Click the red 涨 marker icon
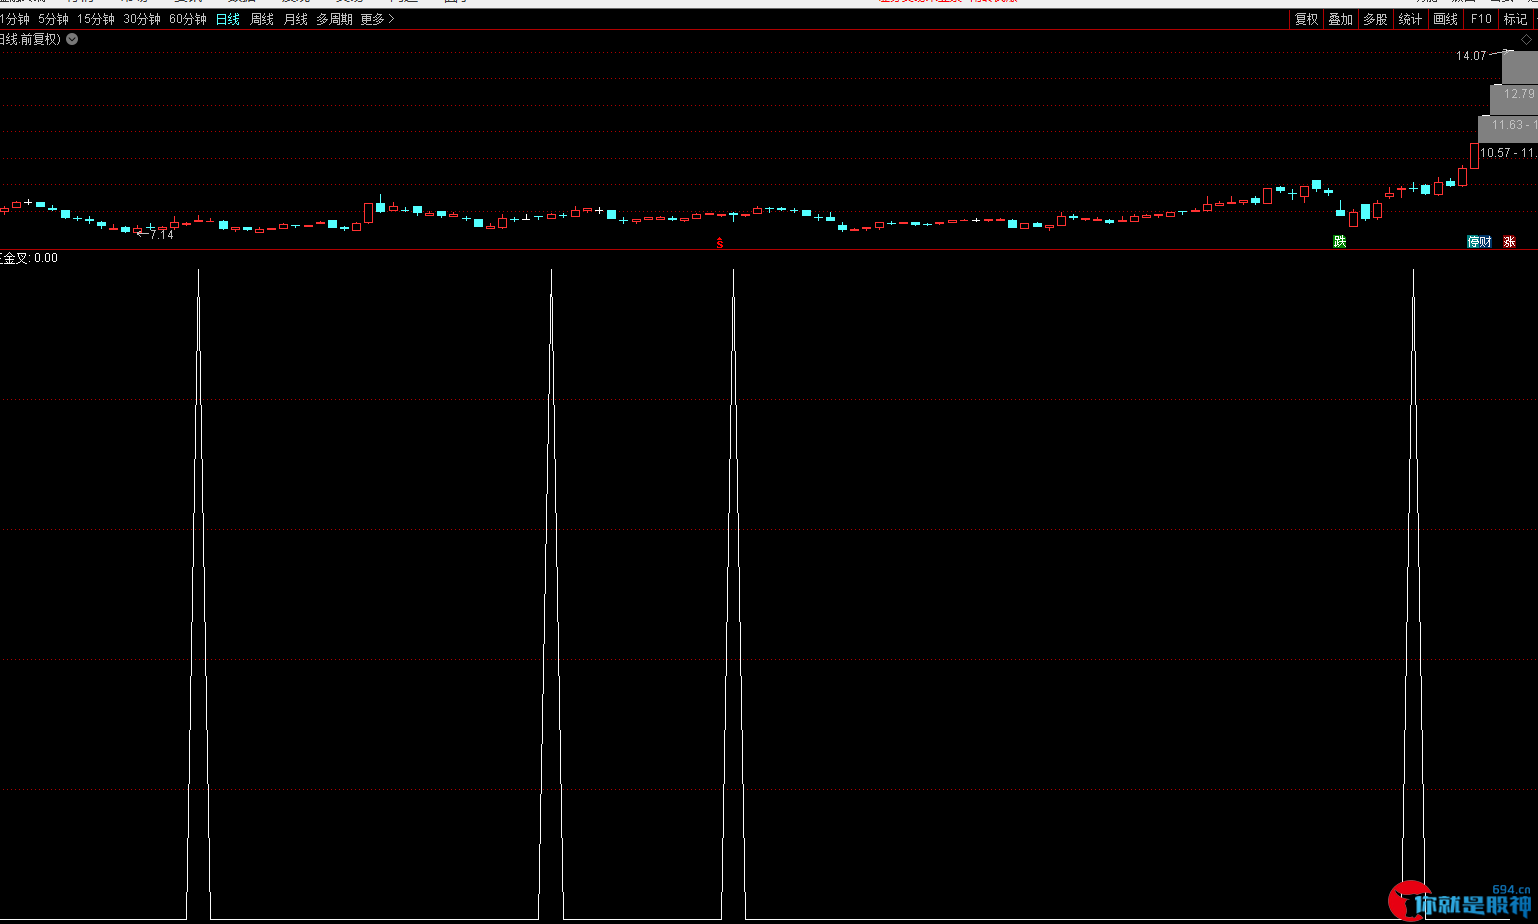Image resolution: width=1538 pixels, height=924 pixels. click(x=1509, y=241)
